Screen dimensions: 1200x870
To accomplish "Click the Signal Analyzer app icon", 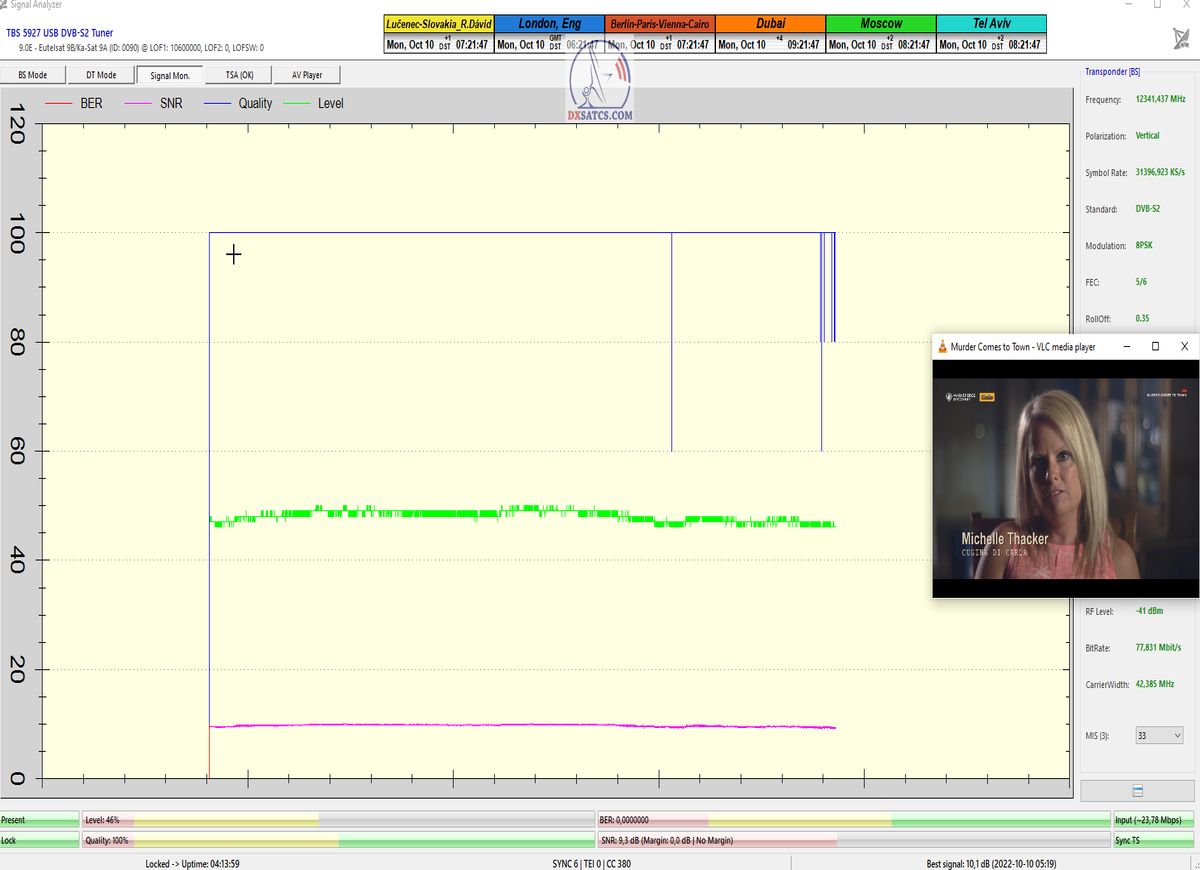I will (5, 5).
